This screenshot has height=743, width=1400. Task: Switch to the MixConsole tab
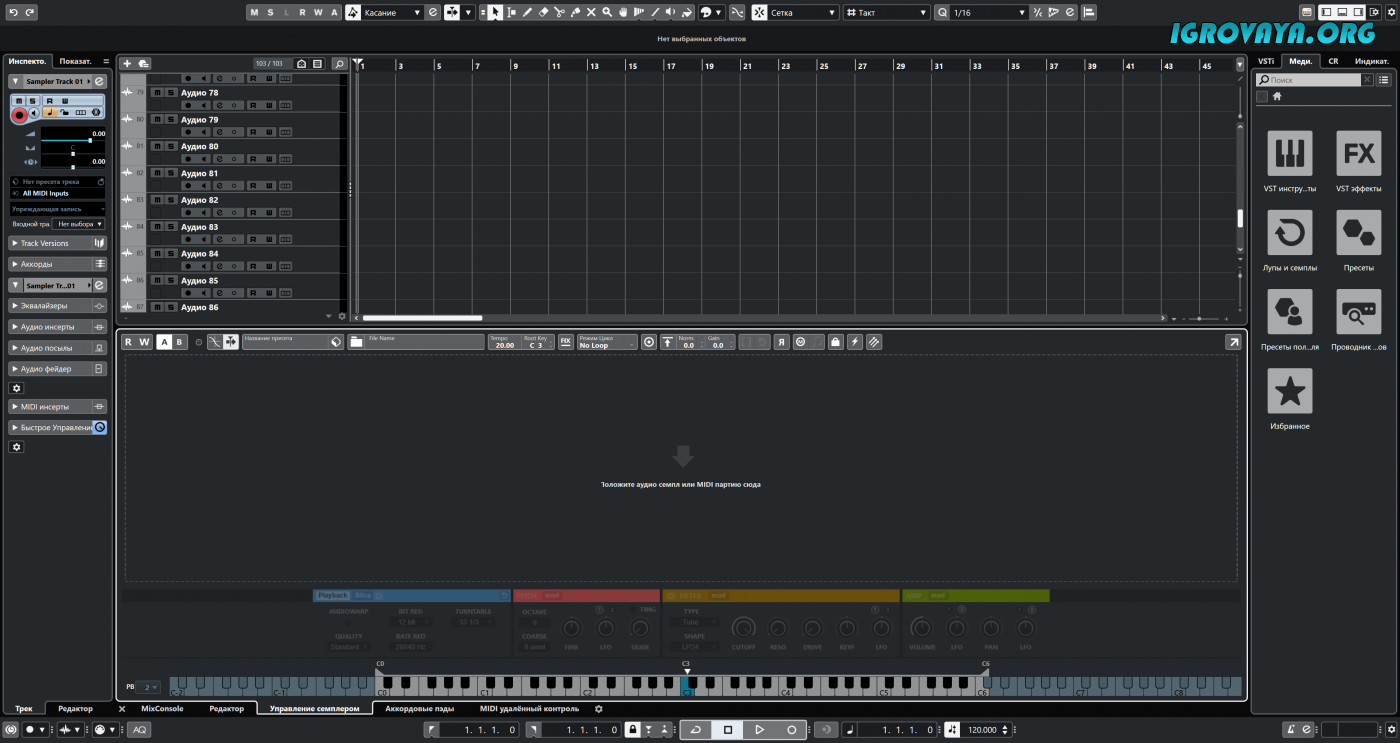click(162, 708)
